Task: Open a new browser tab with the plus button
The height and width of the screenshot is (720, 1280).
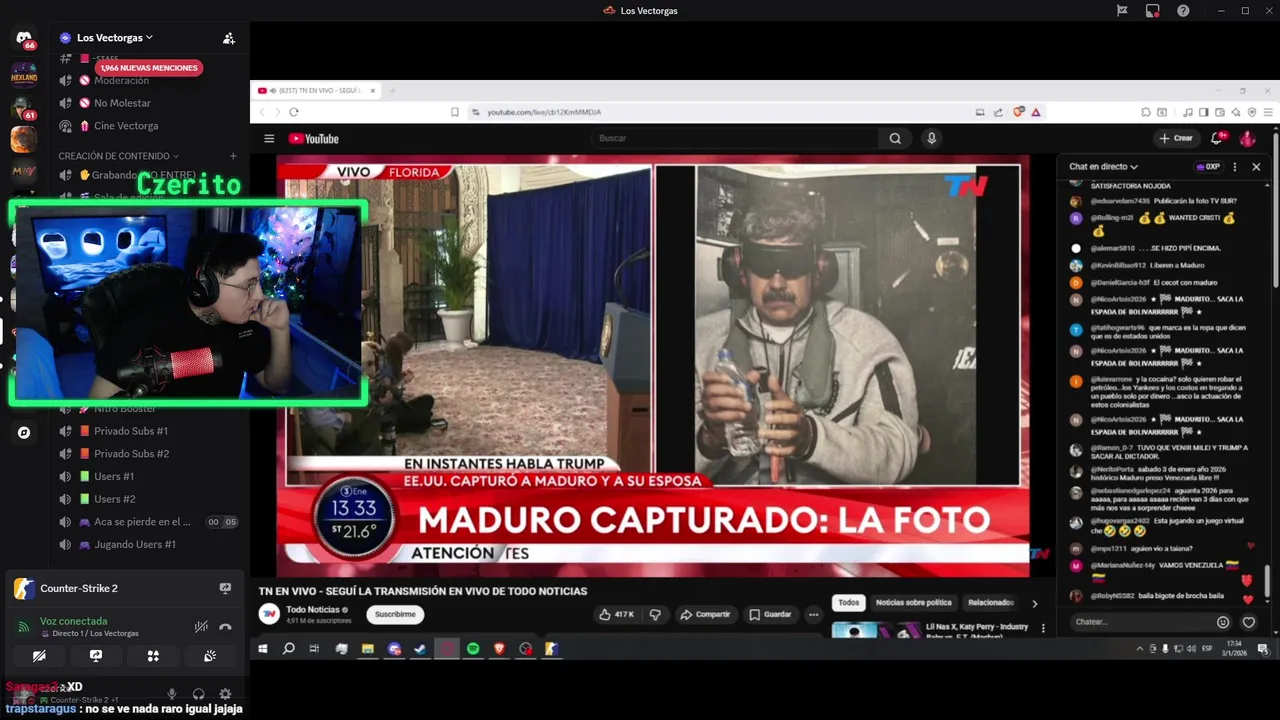Action: 392,91
